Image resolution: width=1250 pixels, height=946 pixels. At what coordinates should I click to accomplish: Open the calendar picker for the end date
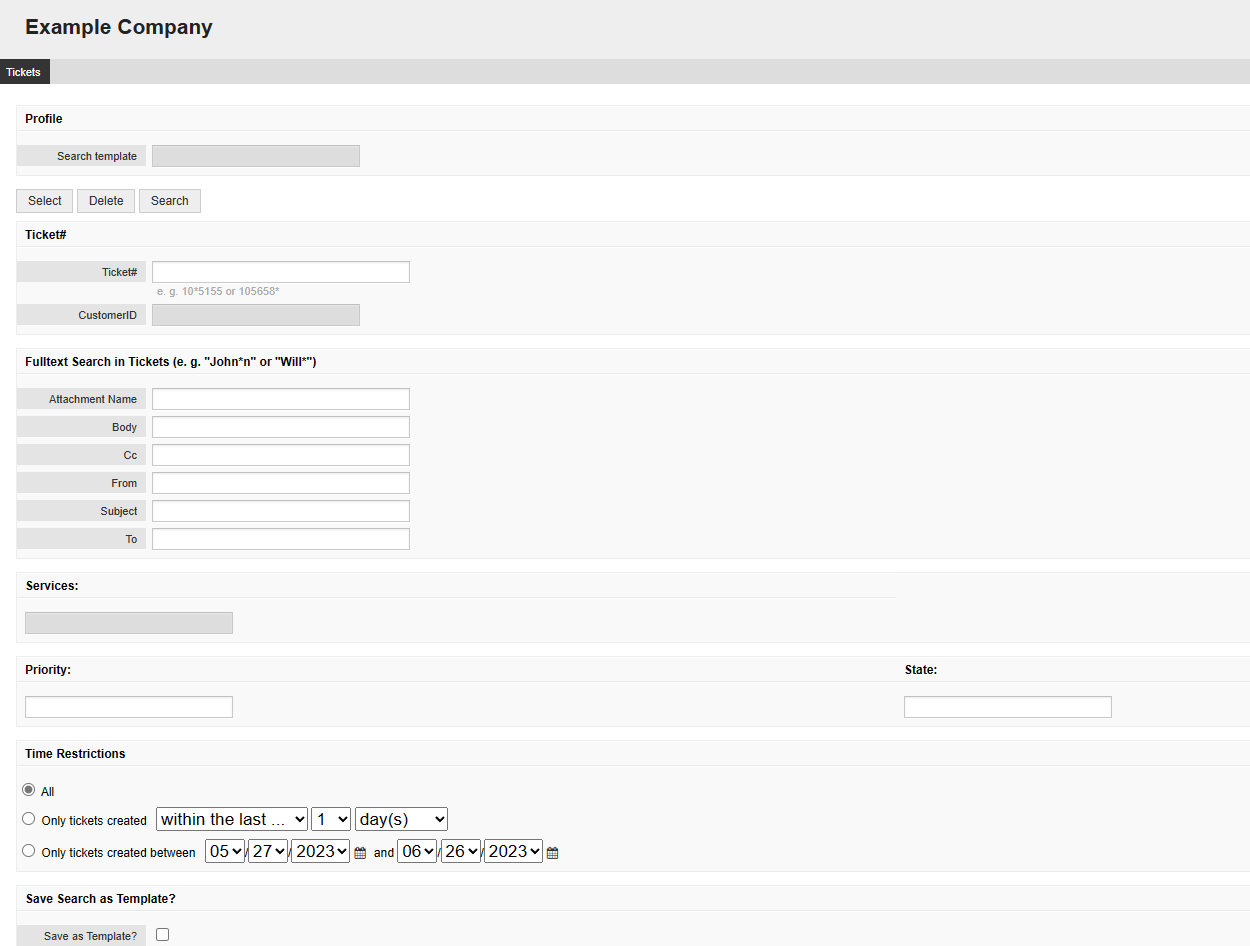click(552, 852)
